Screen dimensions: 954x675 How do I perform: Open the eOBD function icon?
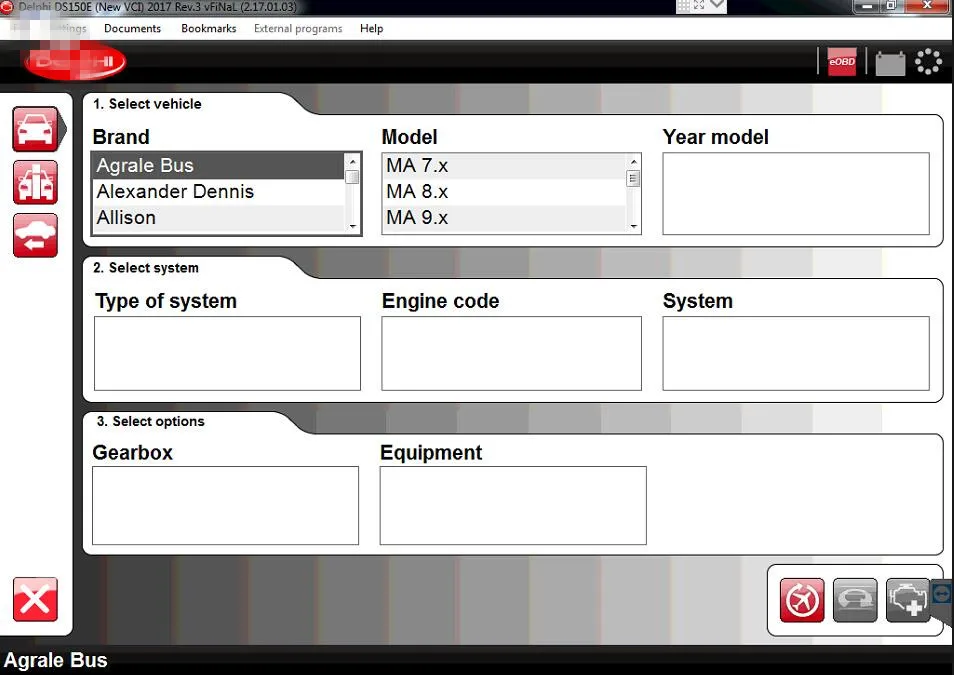(842, 62)
